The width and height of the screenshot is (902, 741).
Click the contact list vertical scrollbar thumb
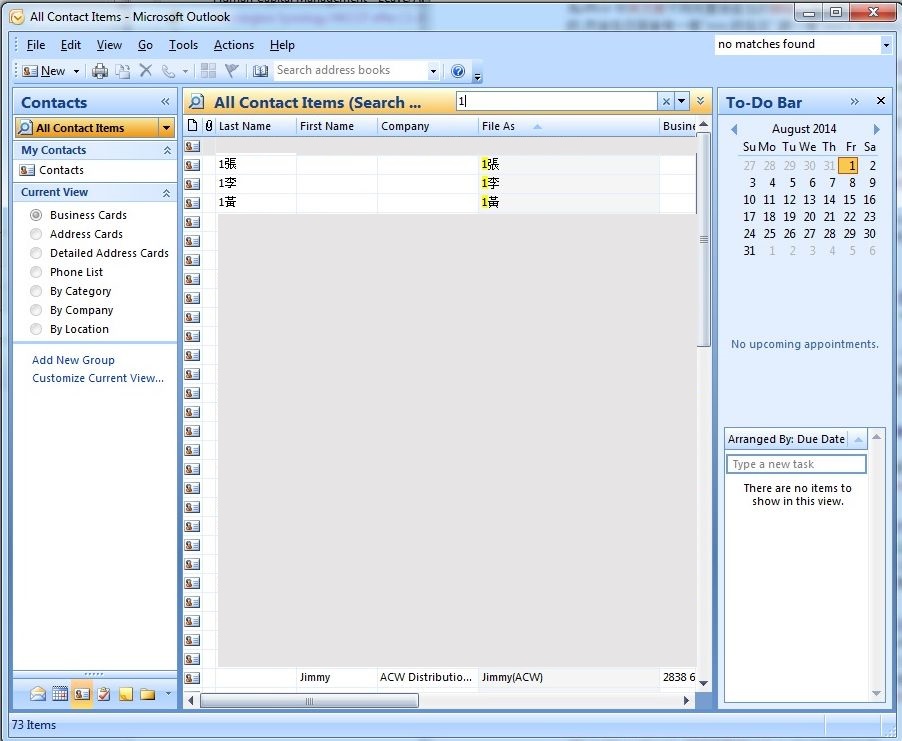(x=704, y=239)
